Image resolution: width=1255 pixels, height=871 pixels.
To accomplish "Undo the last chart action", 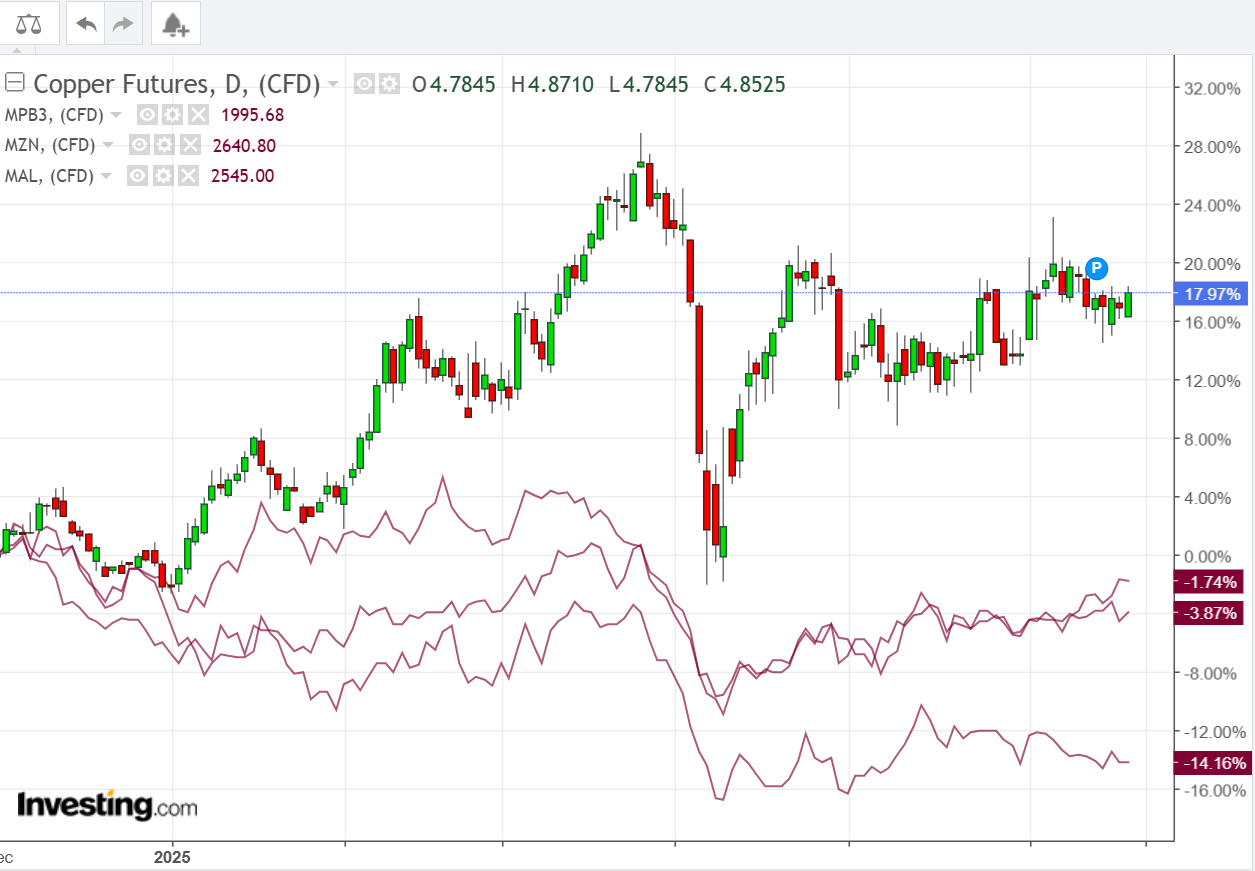I will point(87,24).
